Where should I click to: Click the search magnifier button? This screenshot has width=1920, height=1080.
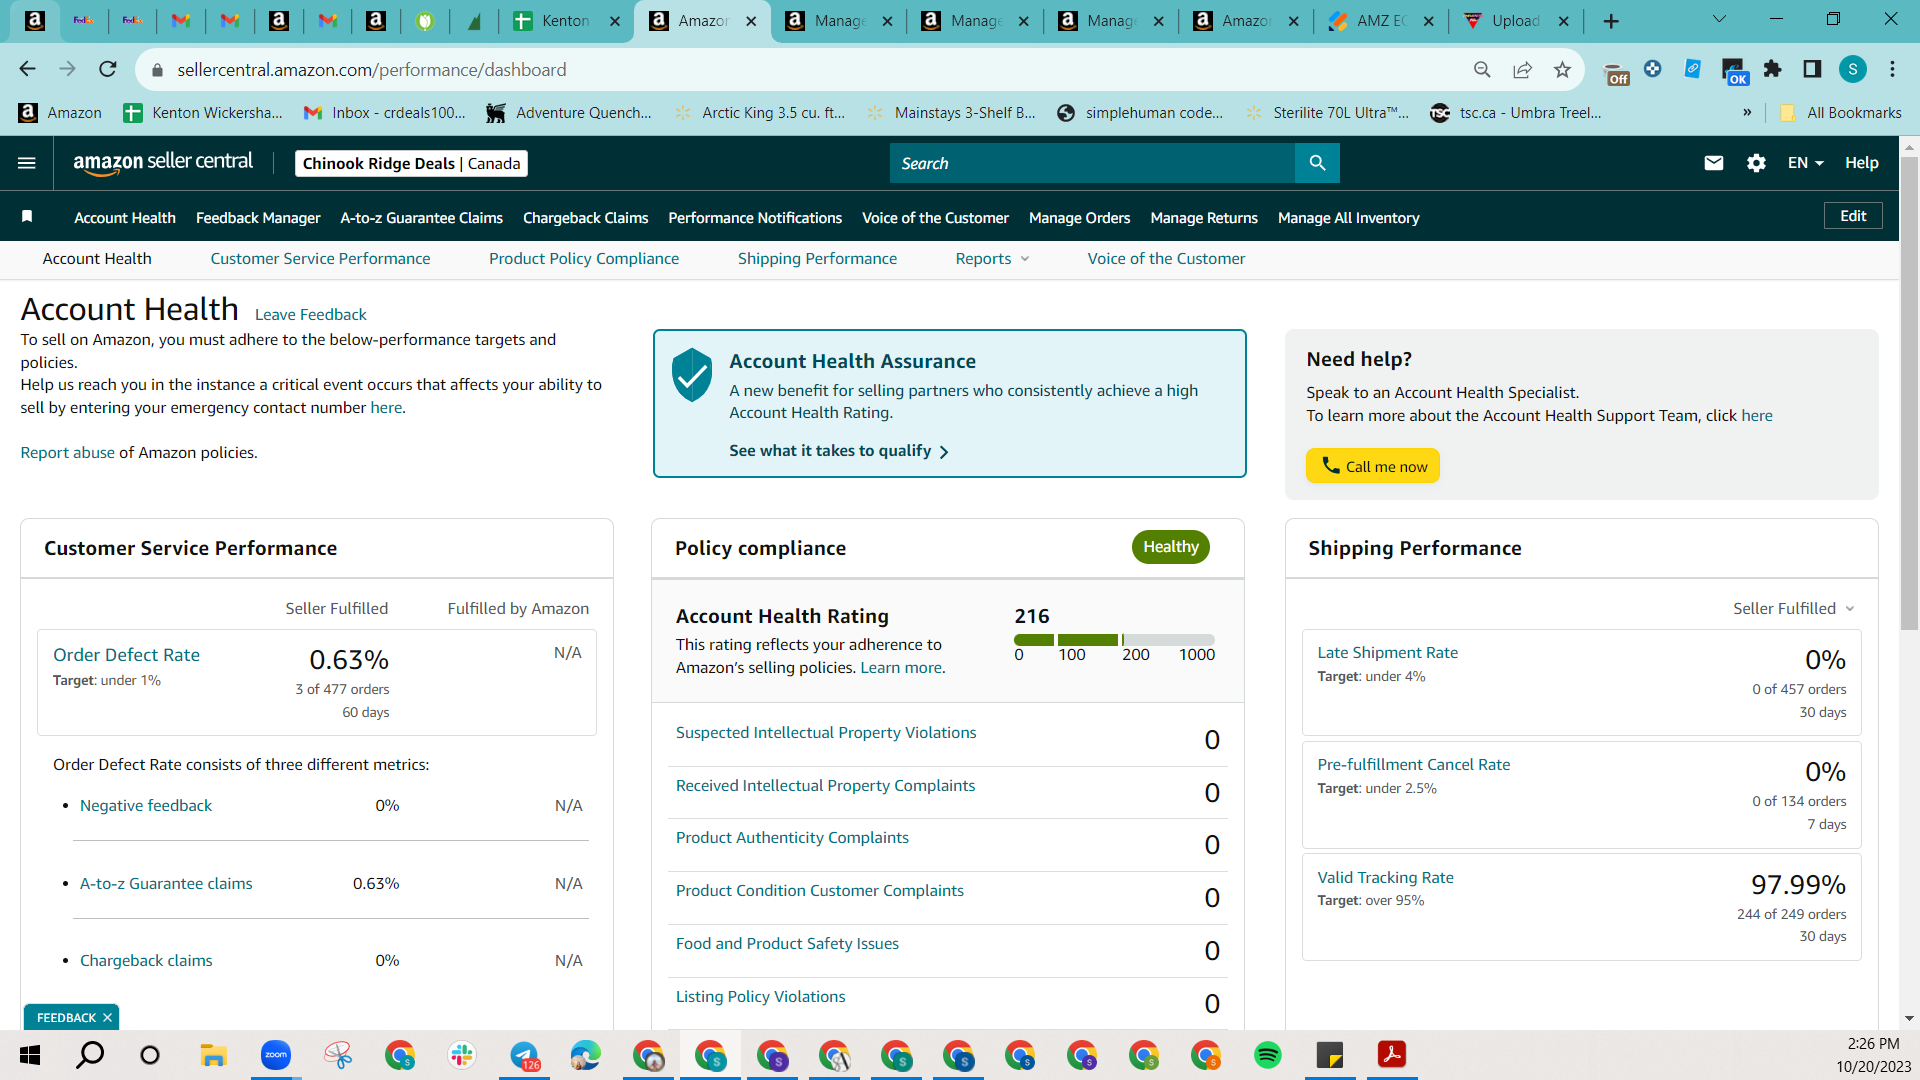(1317, 163)
